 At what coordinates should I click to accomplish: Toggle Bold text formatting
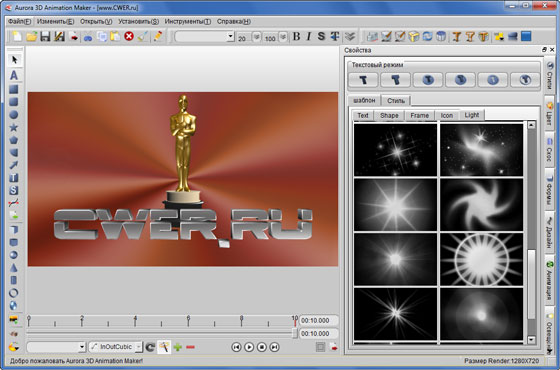click(x=296, y=36)
